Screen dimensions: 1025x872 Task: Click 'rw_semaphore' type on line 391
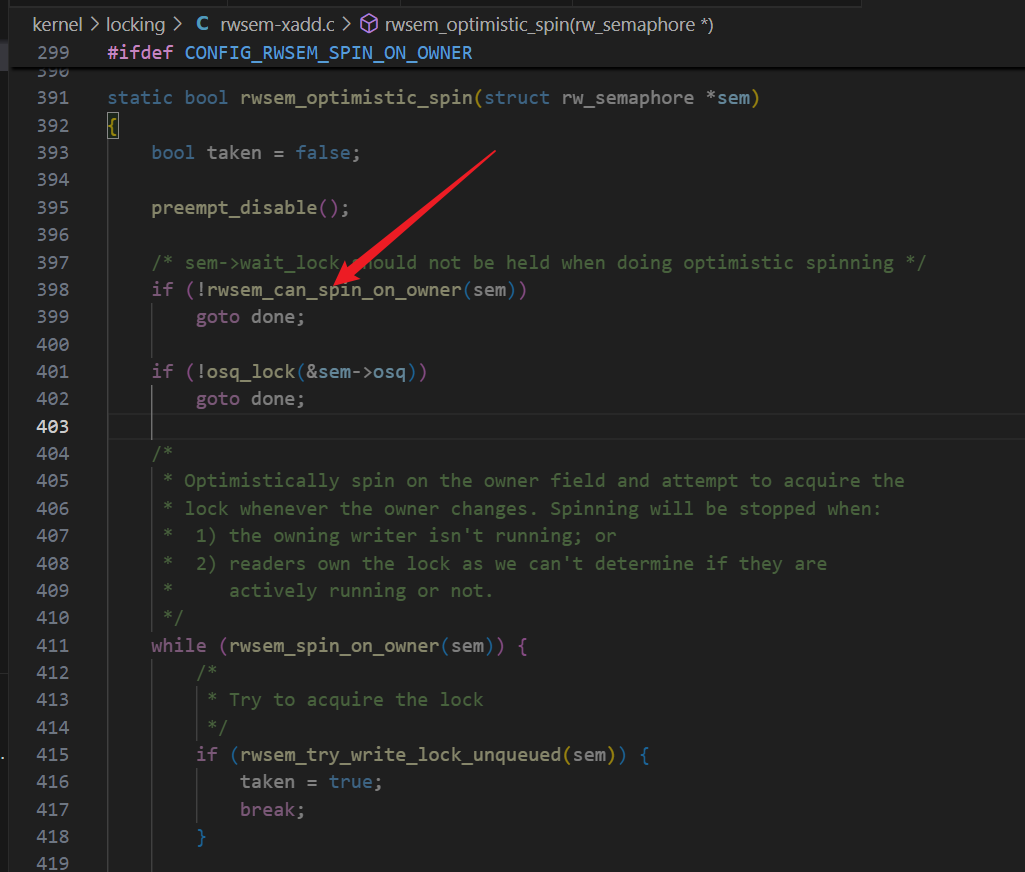click(x=628, y=98)
